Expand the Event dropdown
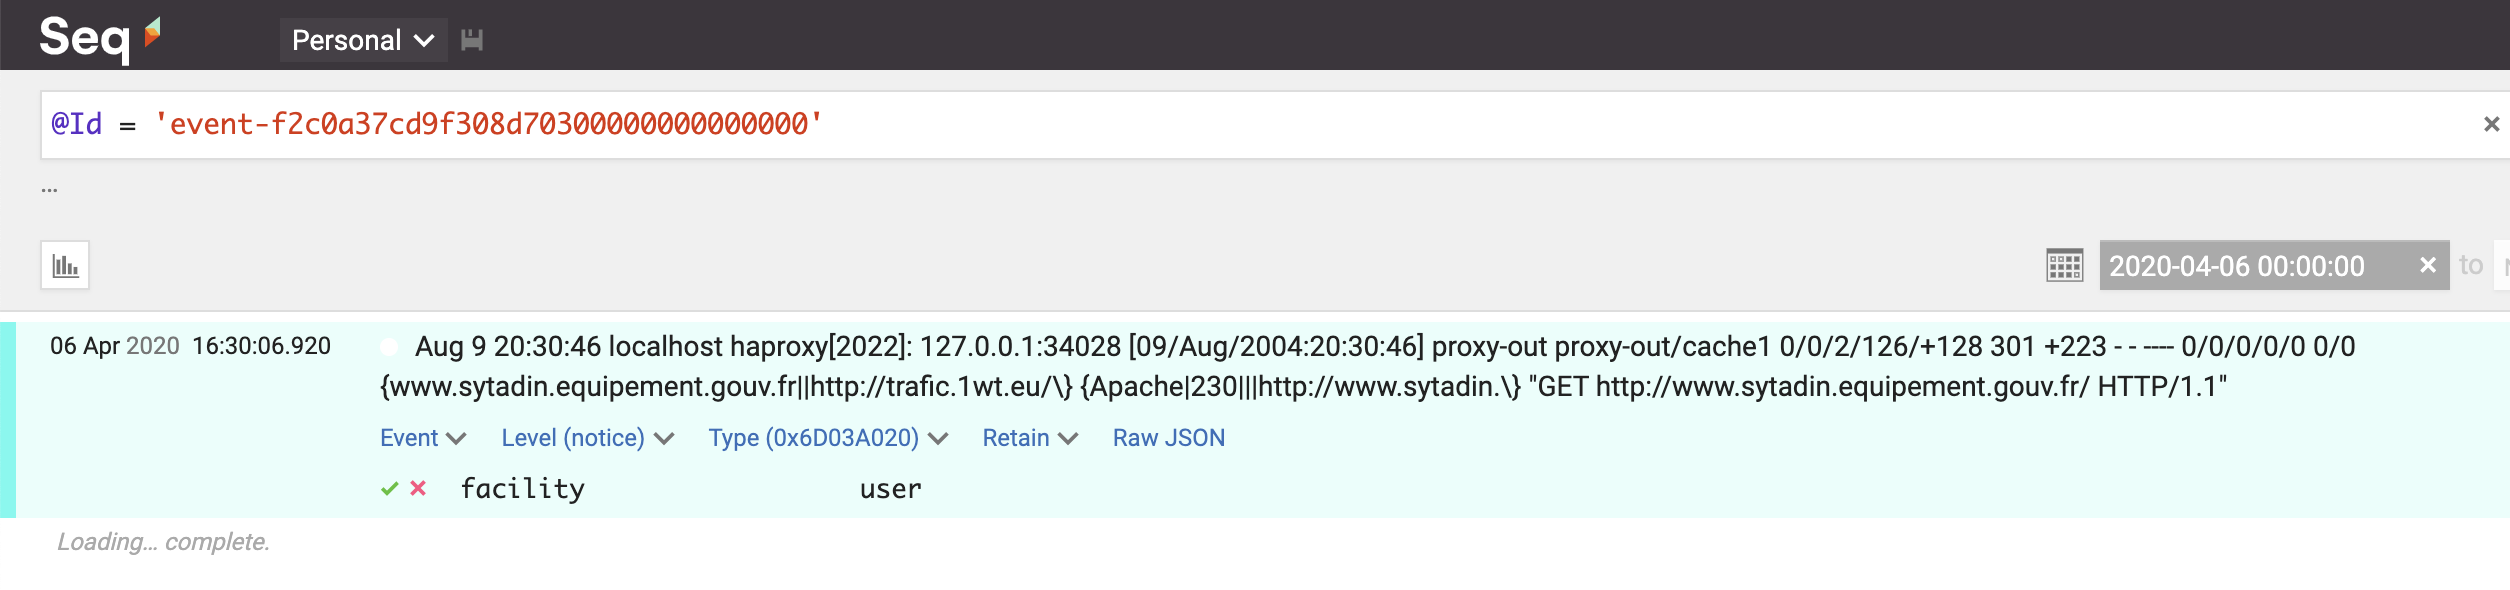 (x=421, y=437)
